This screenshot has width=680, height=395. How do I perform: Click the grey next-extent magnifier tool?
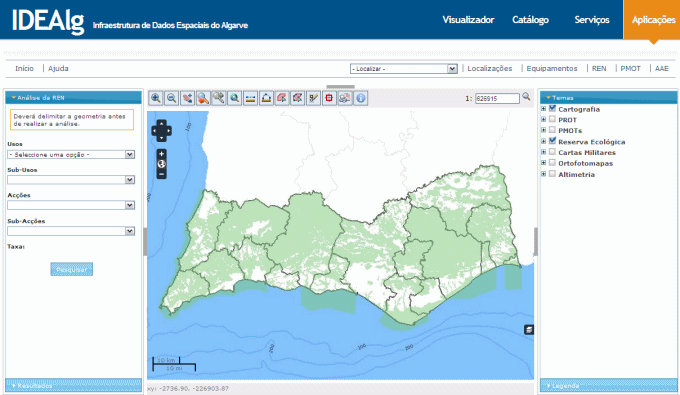coord(219,98)
